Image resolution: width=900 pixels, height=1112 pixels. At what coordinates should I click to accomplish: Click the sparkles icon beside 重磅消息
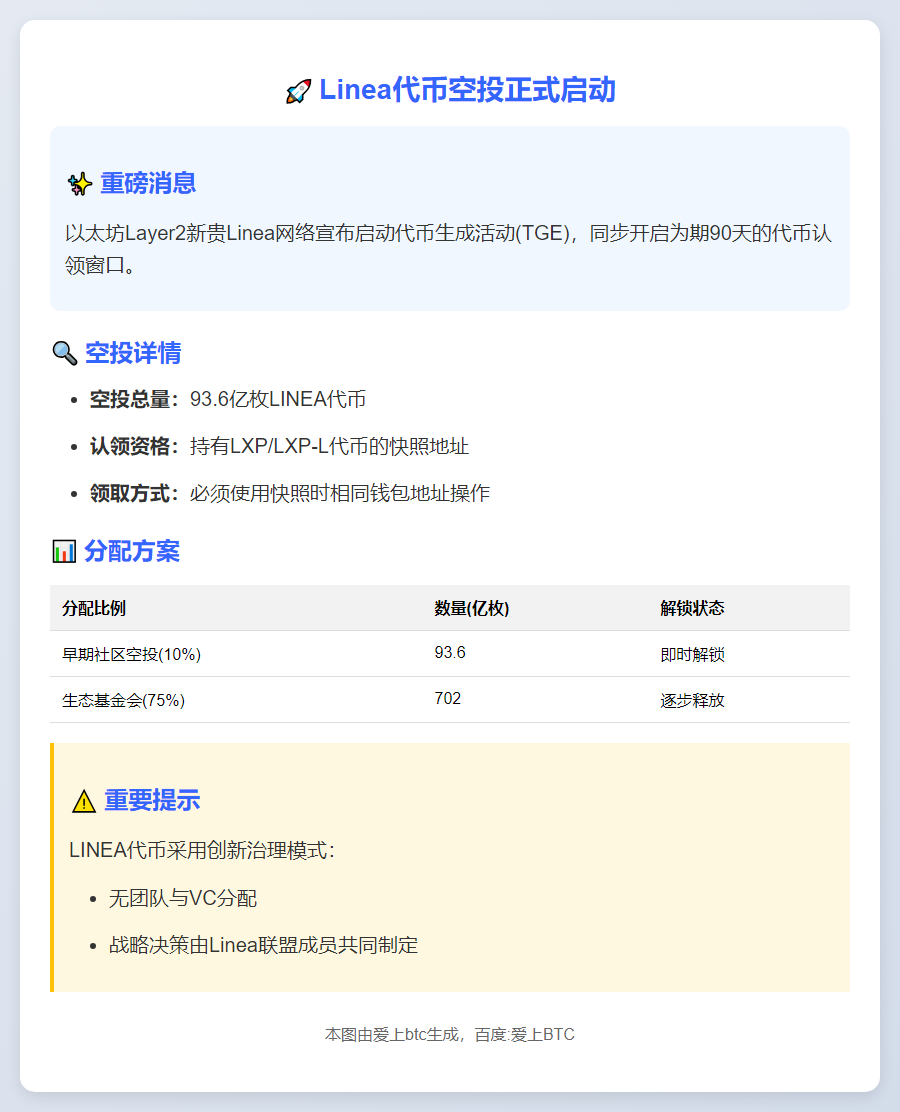pos(79,184)
